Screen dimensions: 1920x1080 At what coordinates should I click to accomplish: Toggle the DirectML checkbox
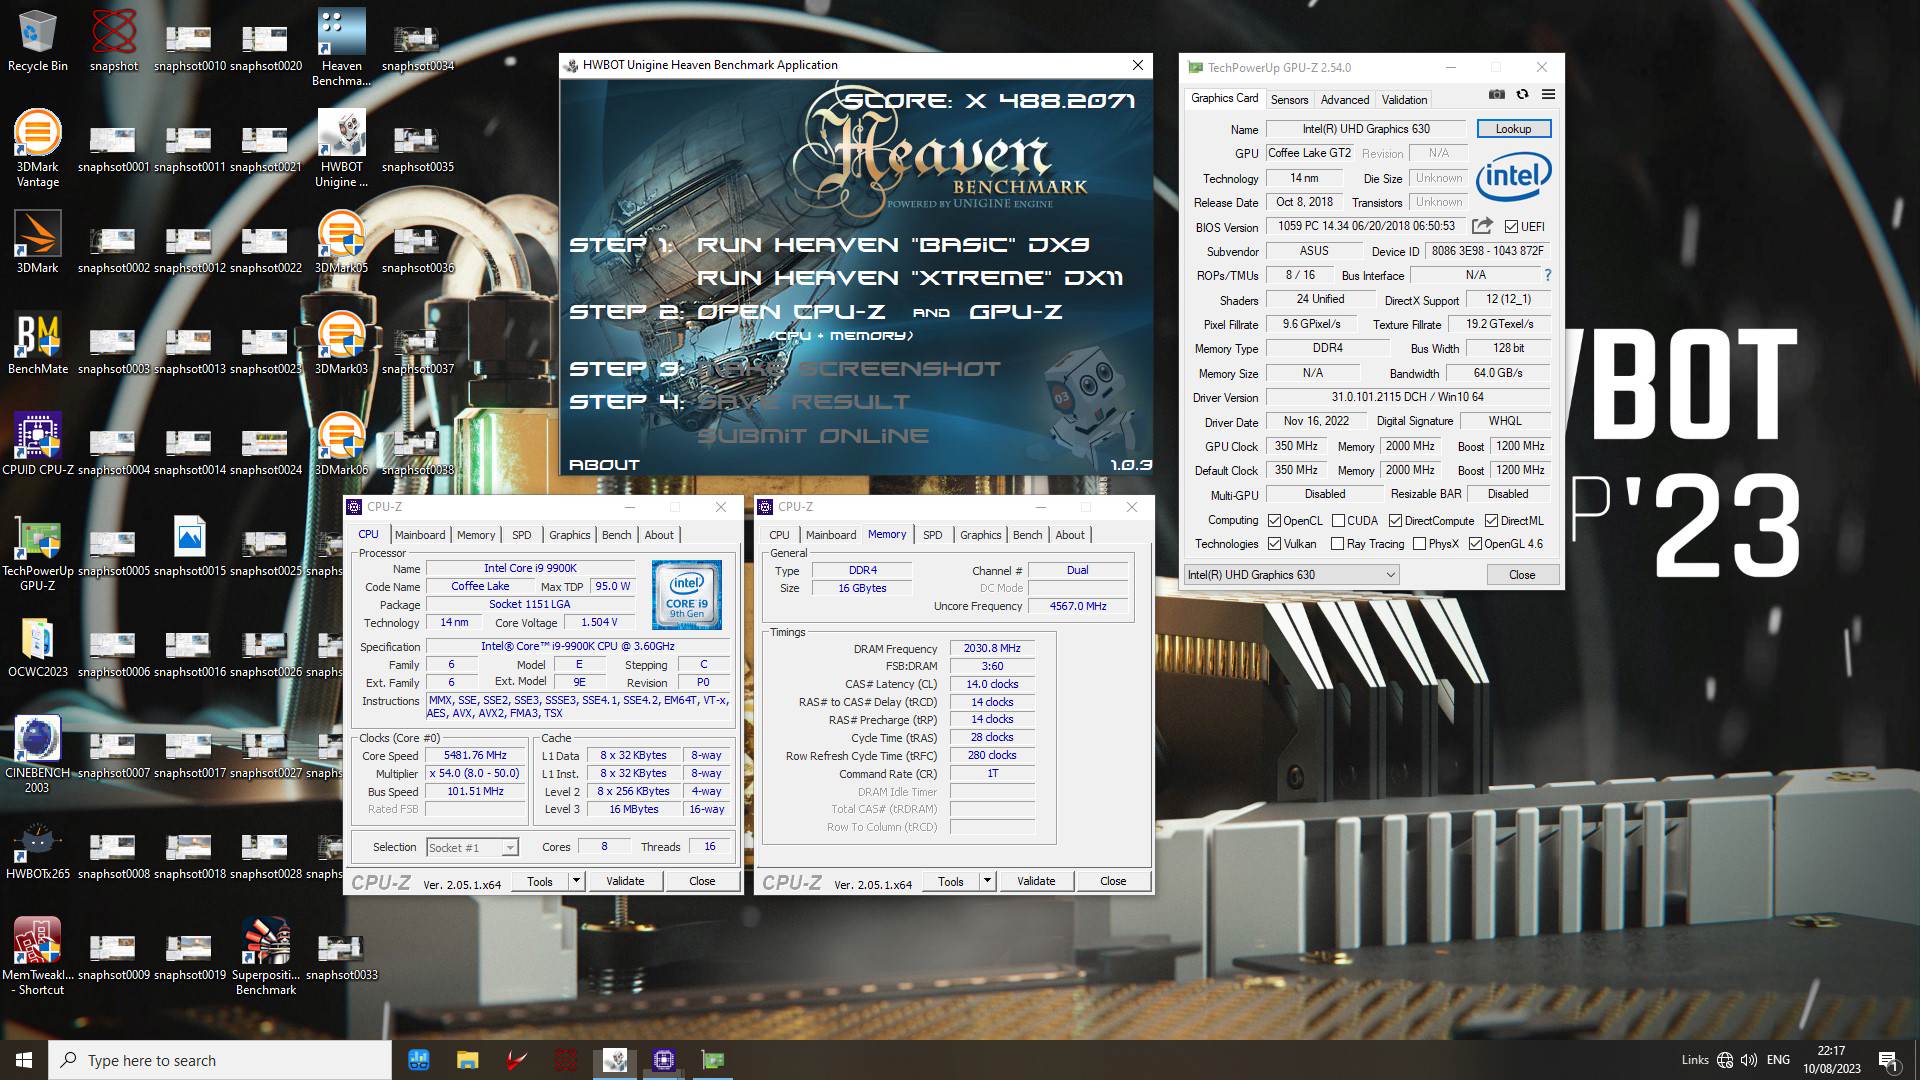tap(1491, 521)
